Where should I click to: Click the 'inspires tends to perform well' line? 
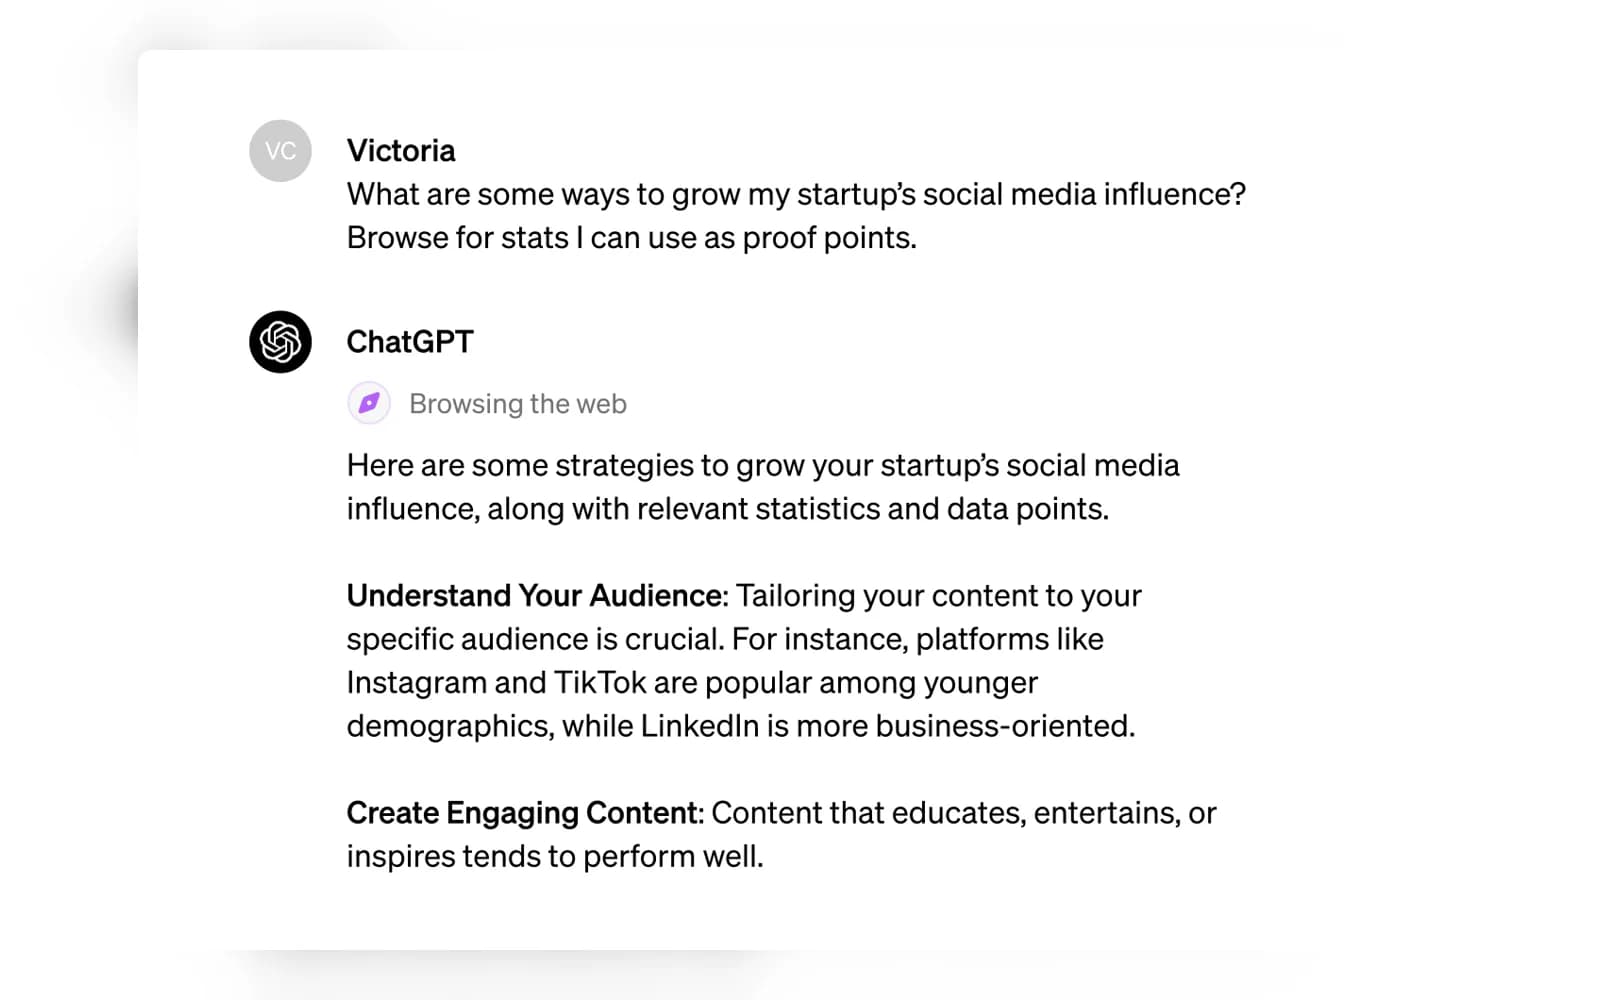coord(555,857)
